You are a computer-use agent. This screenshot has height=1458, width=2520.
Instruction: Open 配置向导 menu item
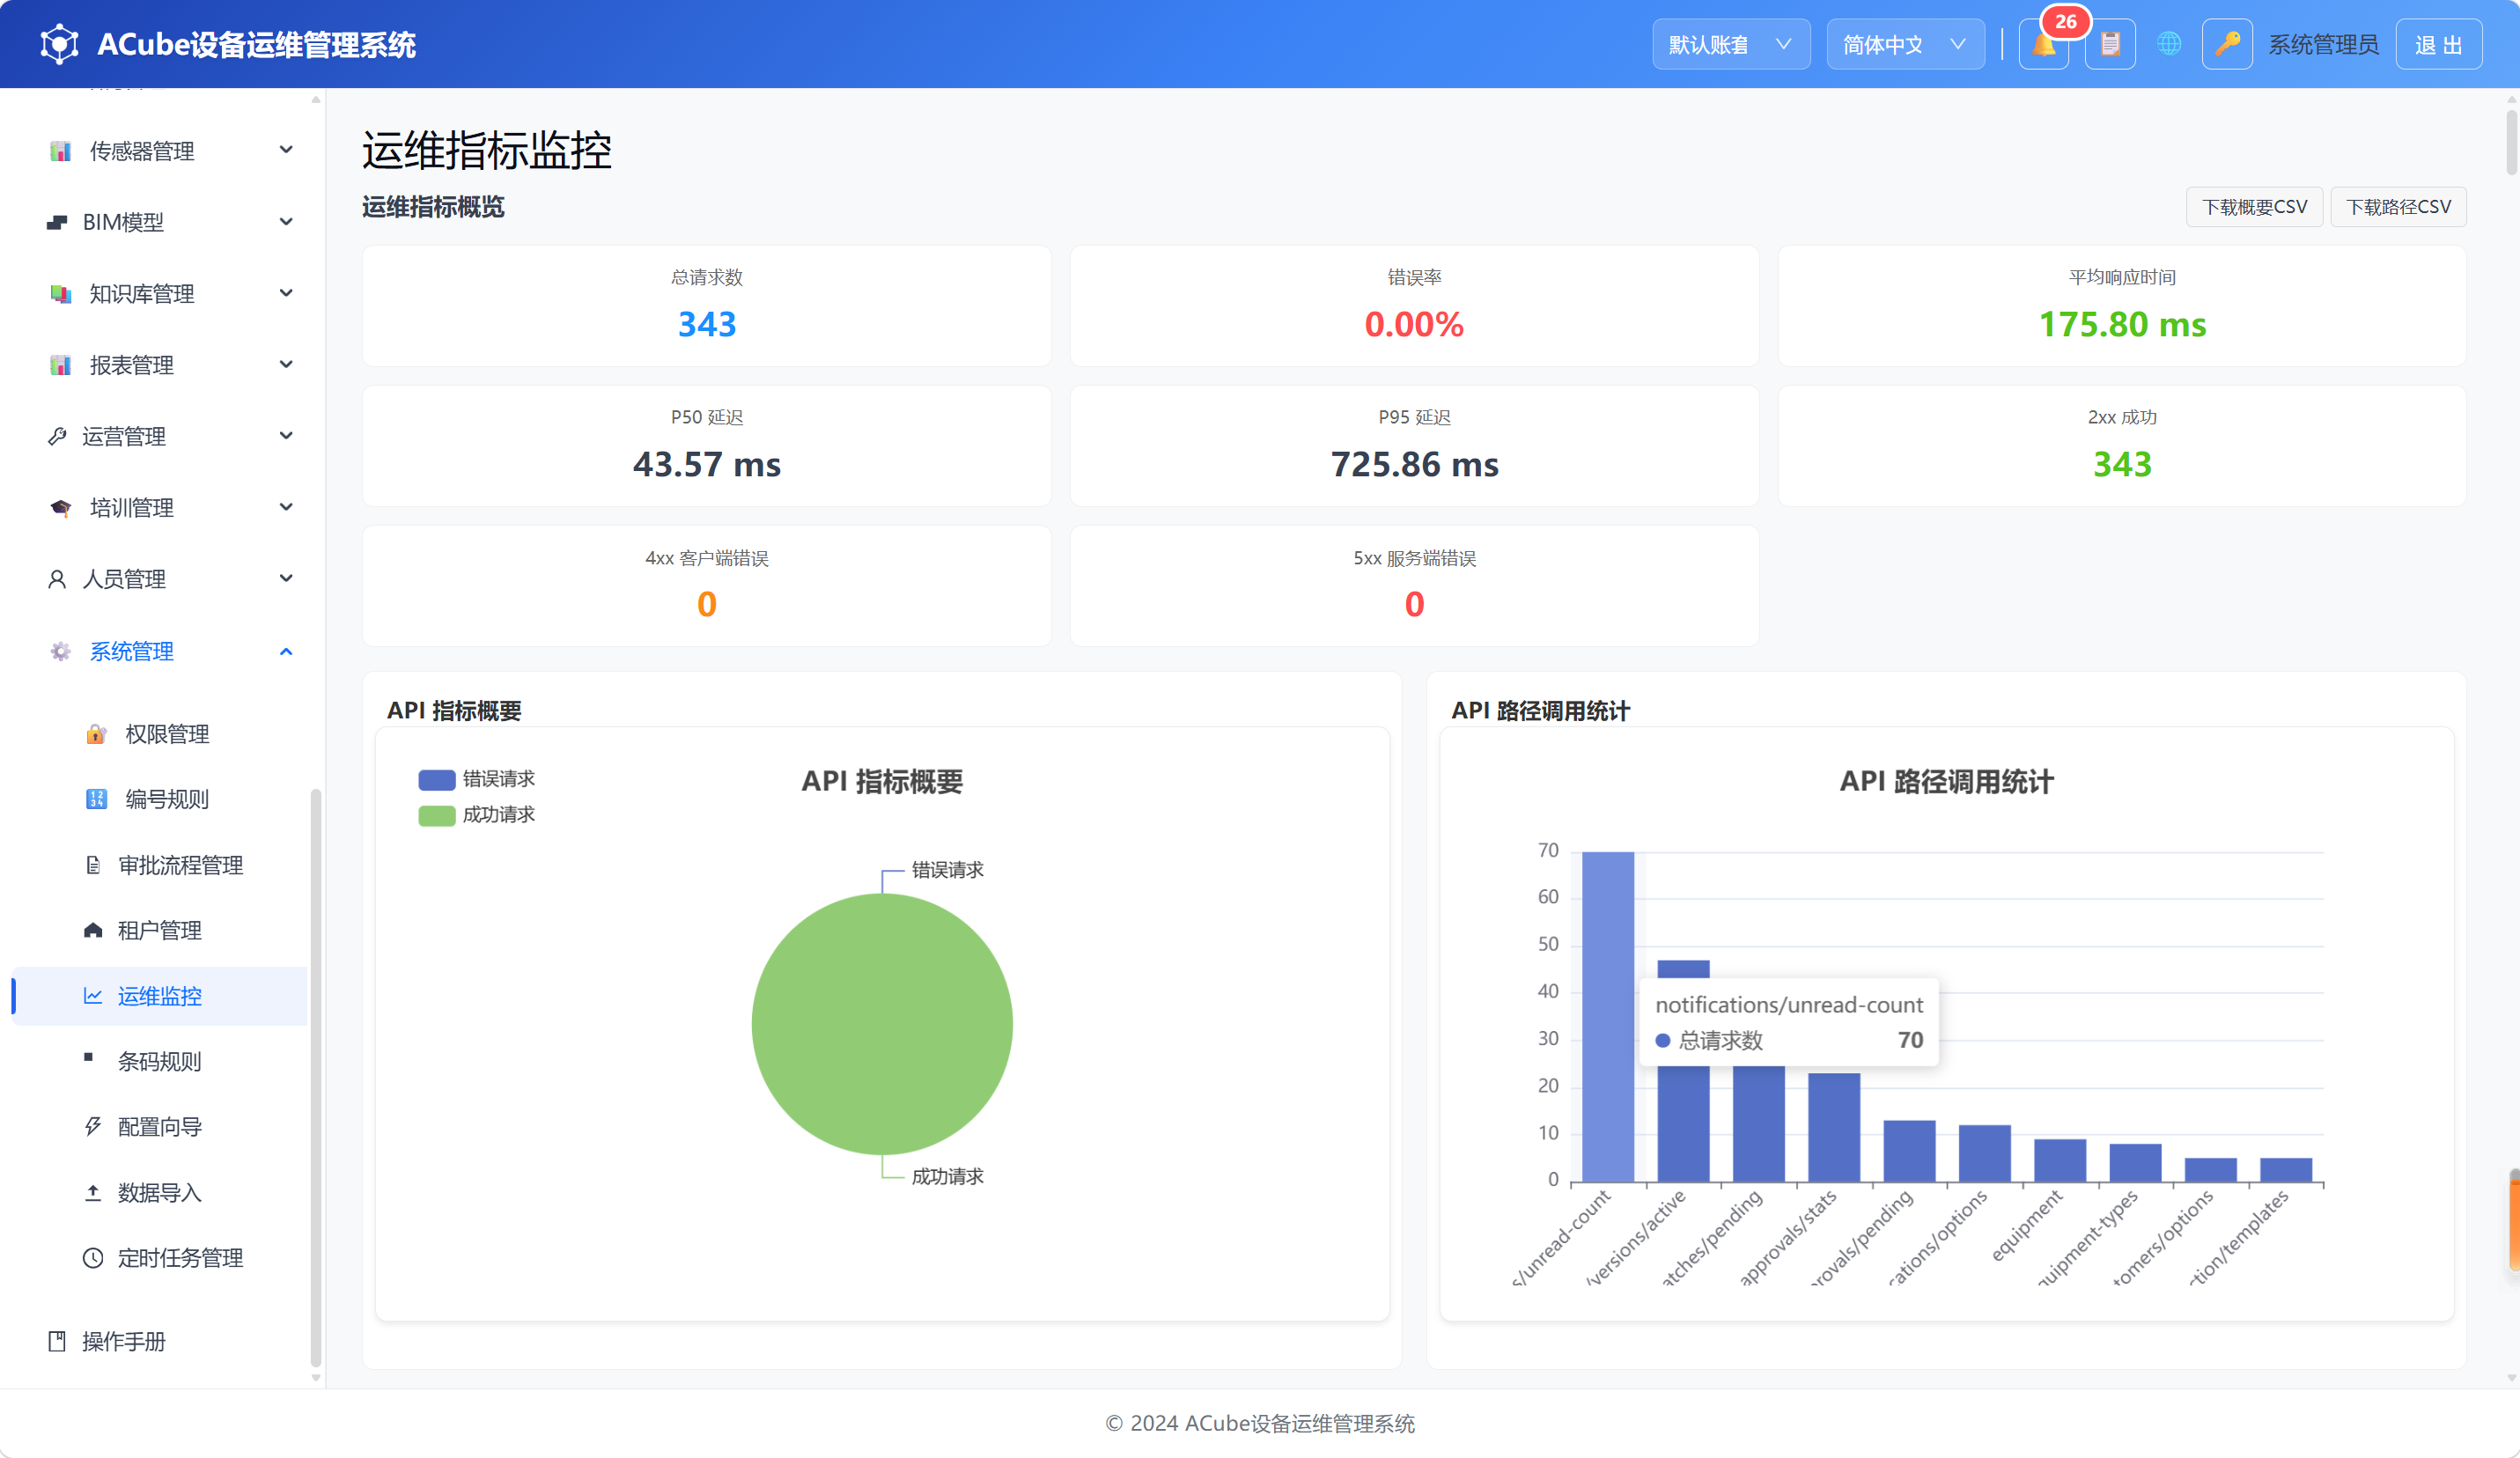coord(160,1127)
